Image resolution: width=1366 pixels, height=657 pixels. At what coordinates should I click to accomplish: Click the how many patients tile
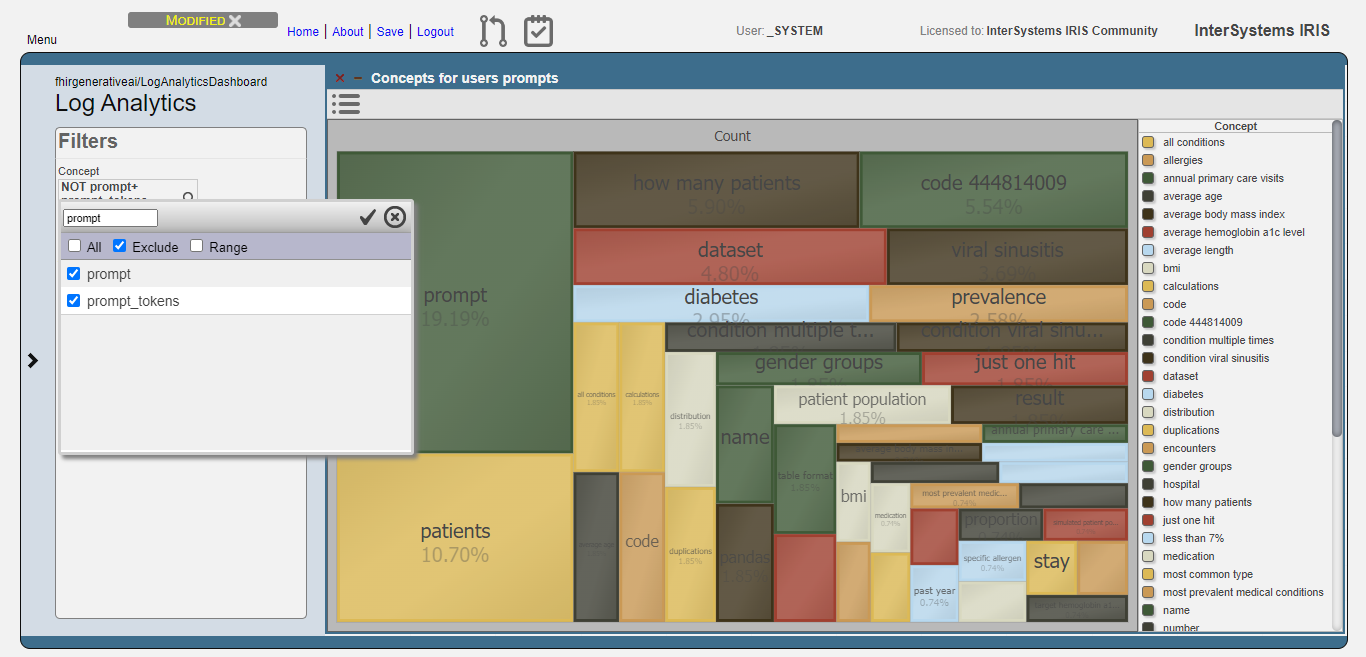coord(716,190)
